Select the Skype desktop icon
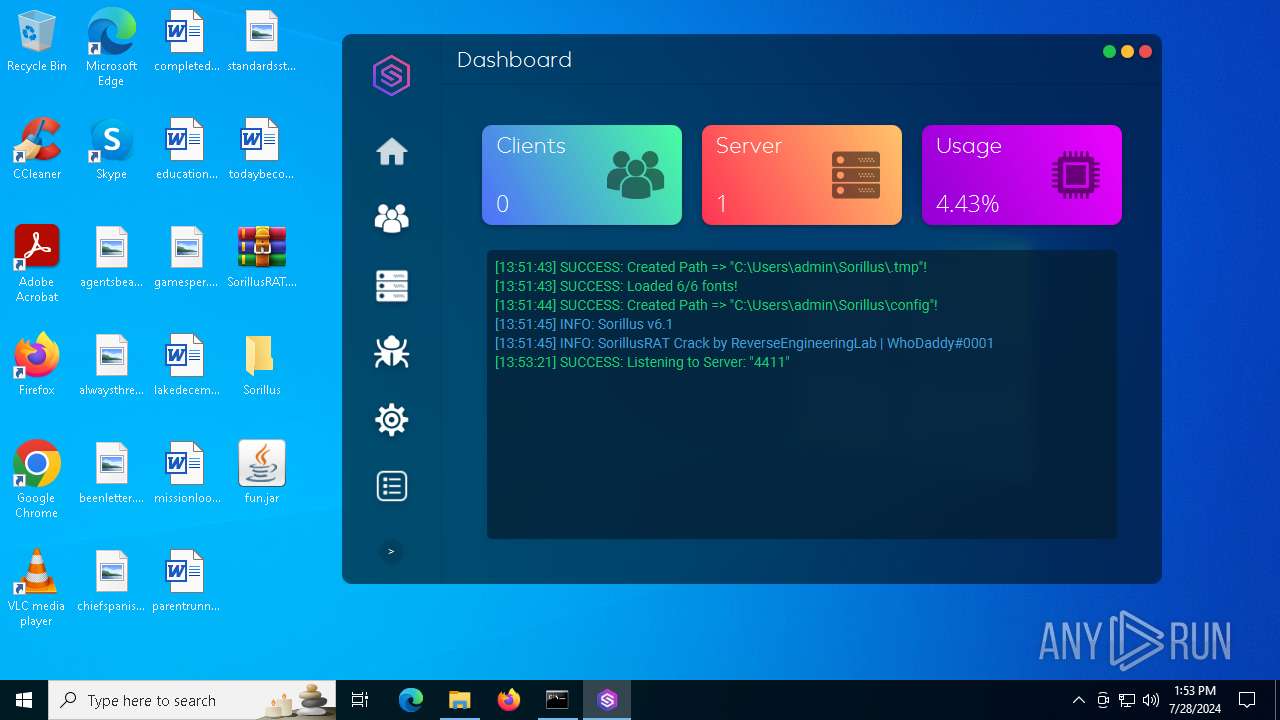 111,150
